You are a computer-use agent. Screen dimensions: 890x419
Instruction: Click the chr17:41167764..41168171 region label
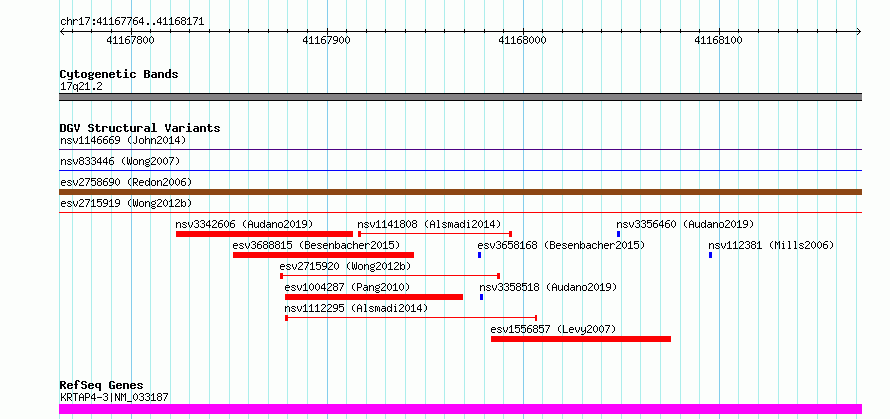[132, 22]
